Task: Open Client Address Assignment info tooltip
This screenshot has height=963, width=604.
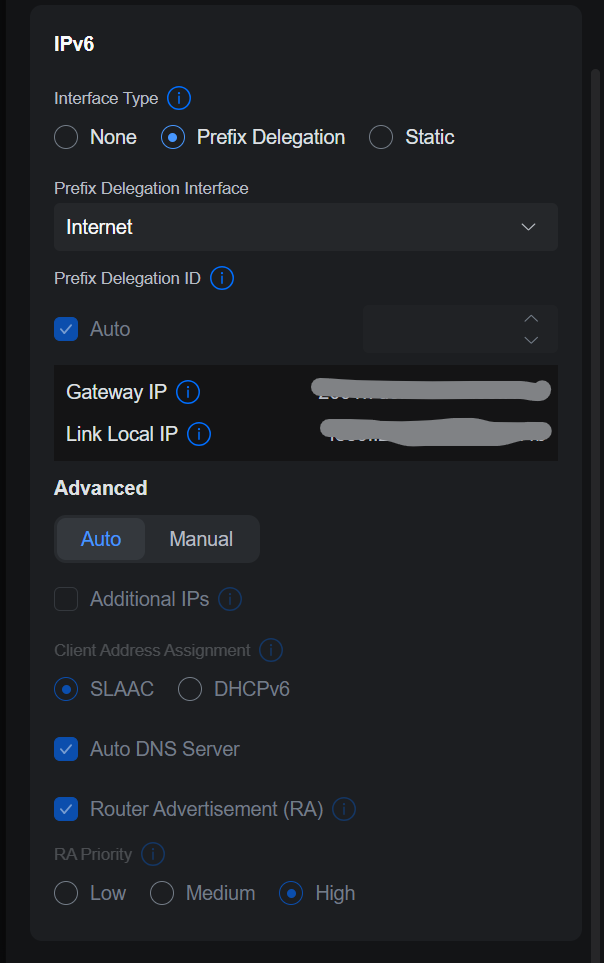Action: [x=270, y=650]
